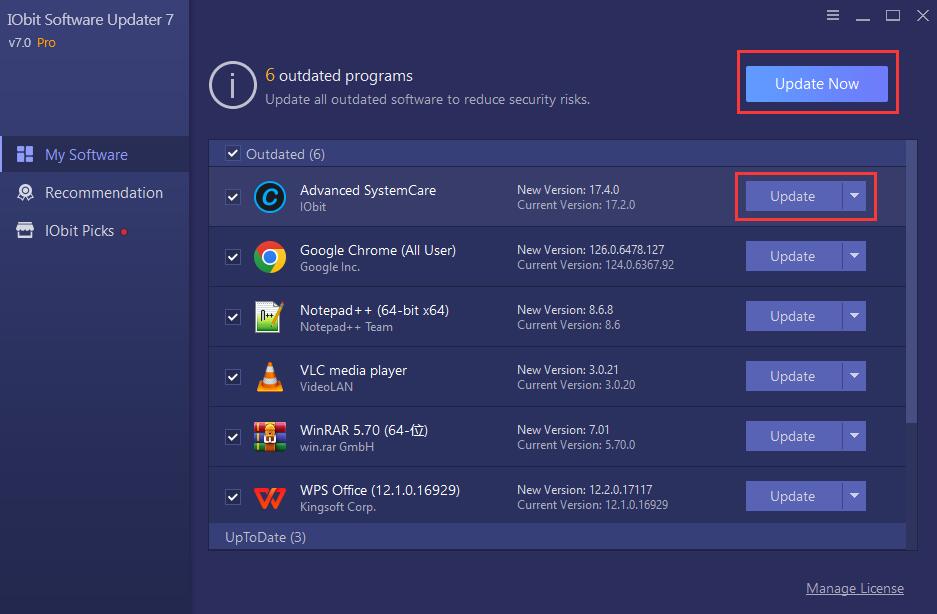
Task: Open the My Software tab
Action: point(95,154)
